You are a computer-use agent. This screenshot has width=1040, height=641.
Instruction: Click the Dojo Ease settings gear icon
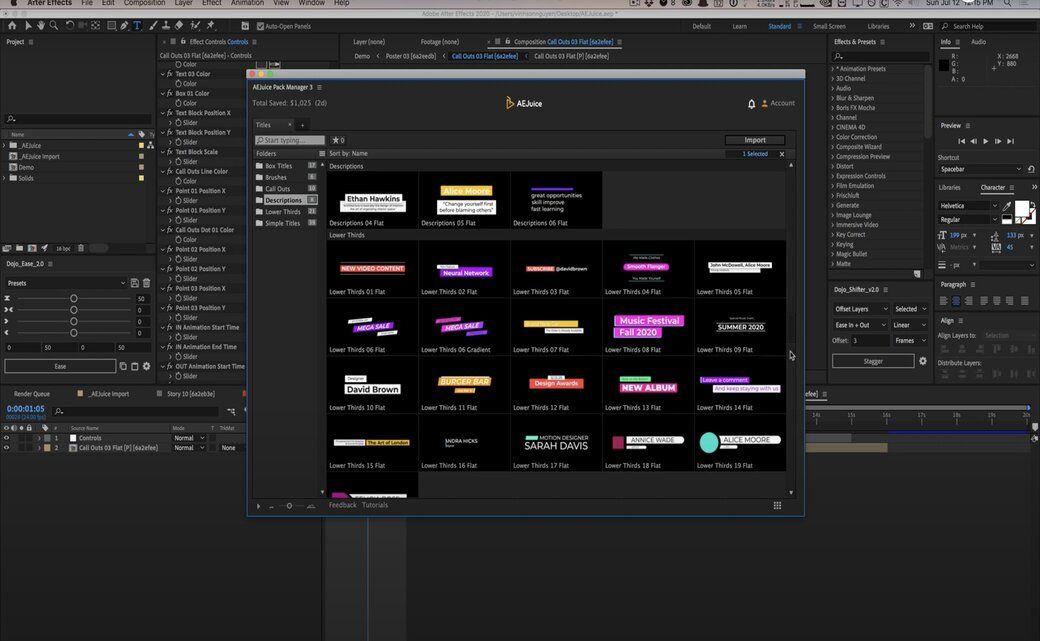pos(147,366)
